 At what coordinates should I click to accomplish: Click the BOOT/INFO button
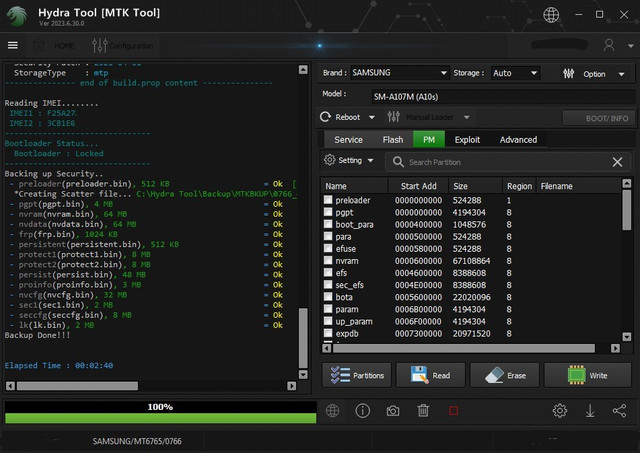click(598, 118)
